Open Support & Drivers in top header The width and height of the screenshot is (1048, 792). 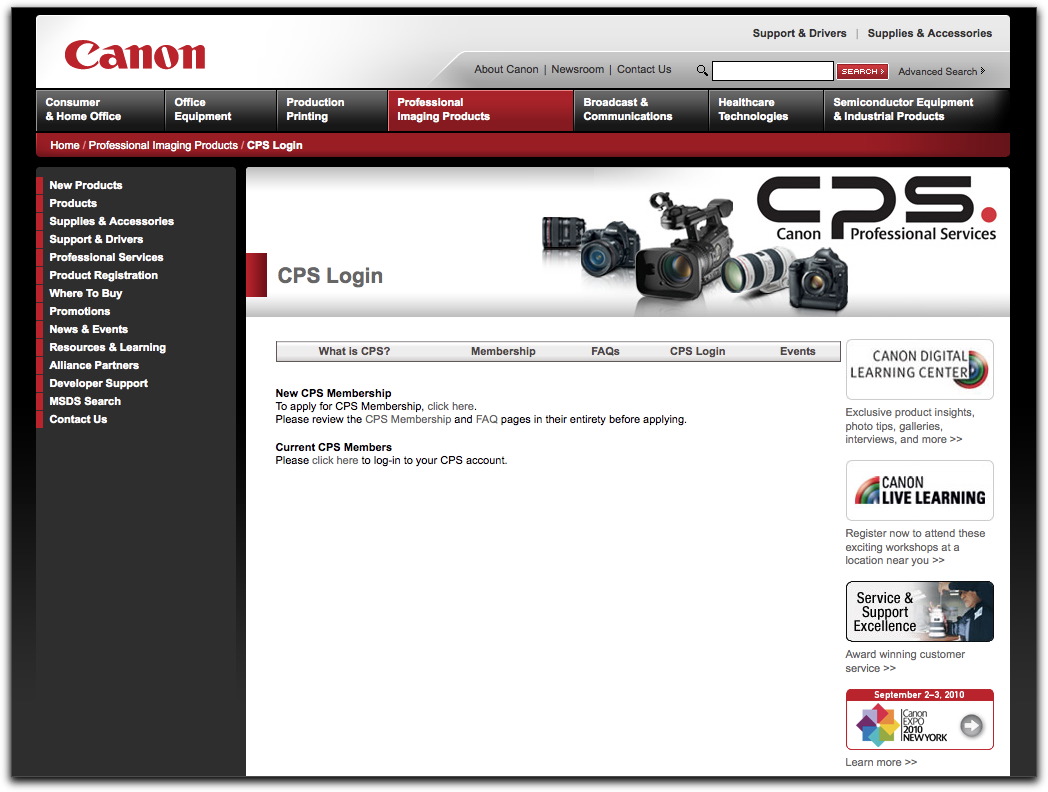pyautogui.click(x=799, y=33)
